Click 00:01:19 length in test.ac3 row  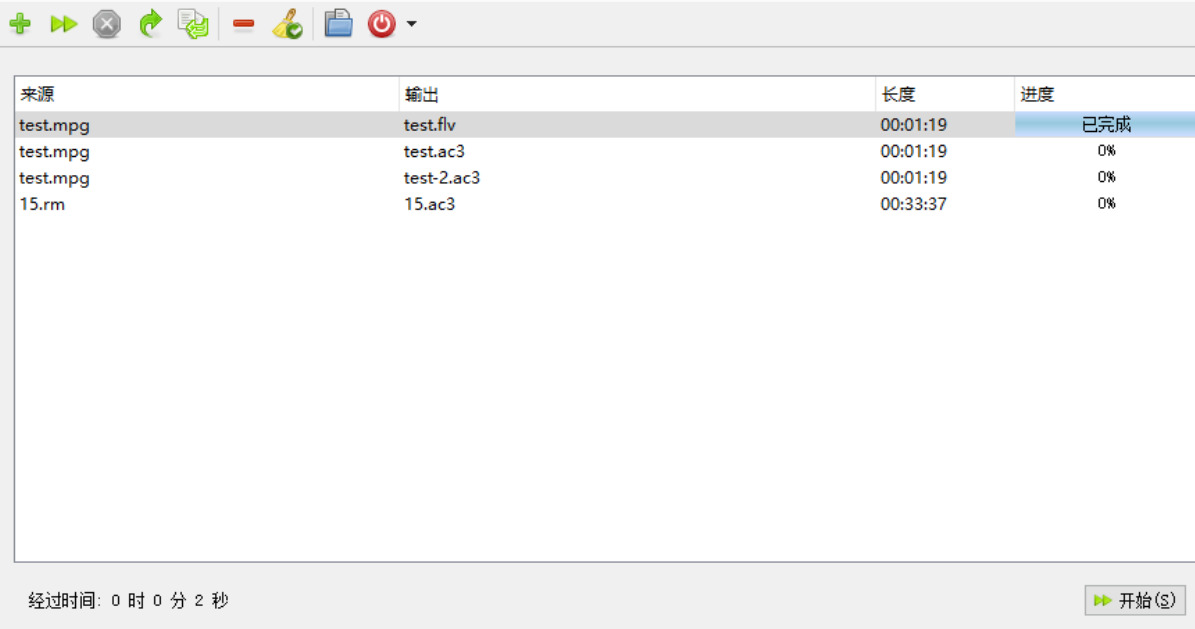[913, 152]
